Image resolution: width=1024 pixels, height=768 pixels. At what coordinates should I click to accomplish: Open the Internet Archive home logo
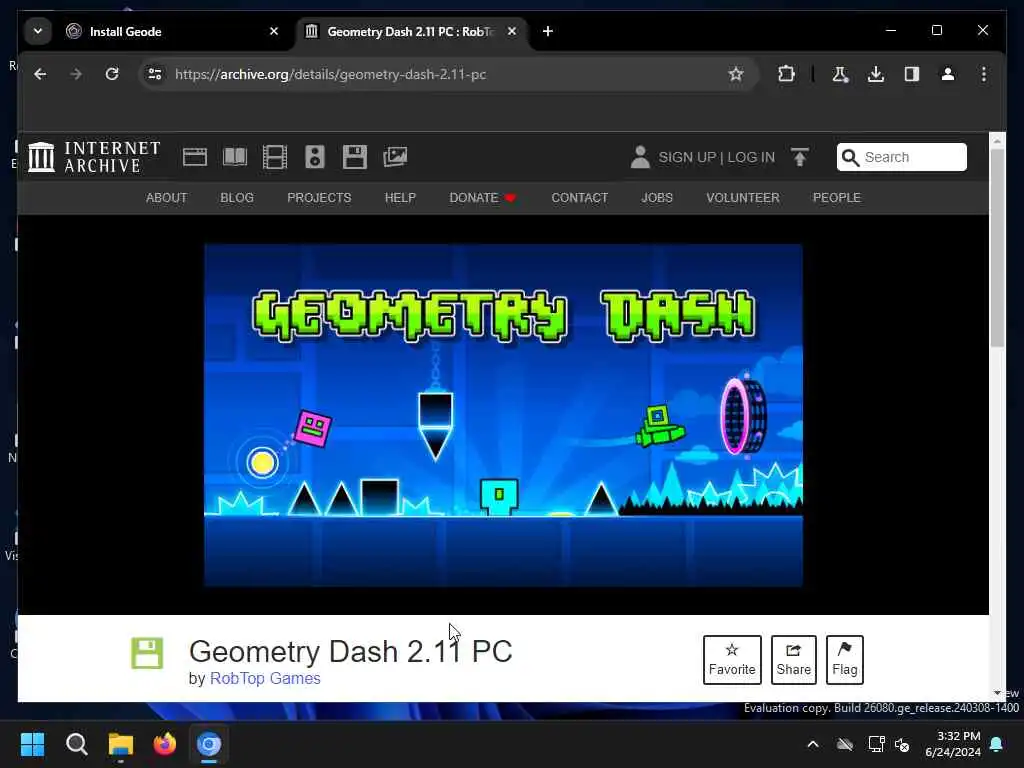click(x=94, y=157)
